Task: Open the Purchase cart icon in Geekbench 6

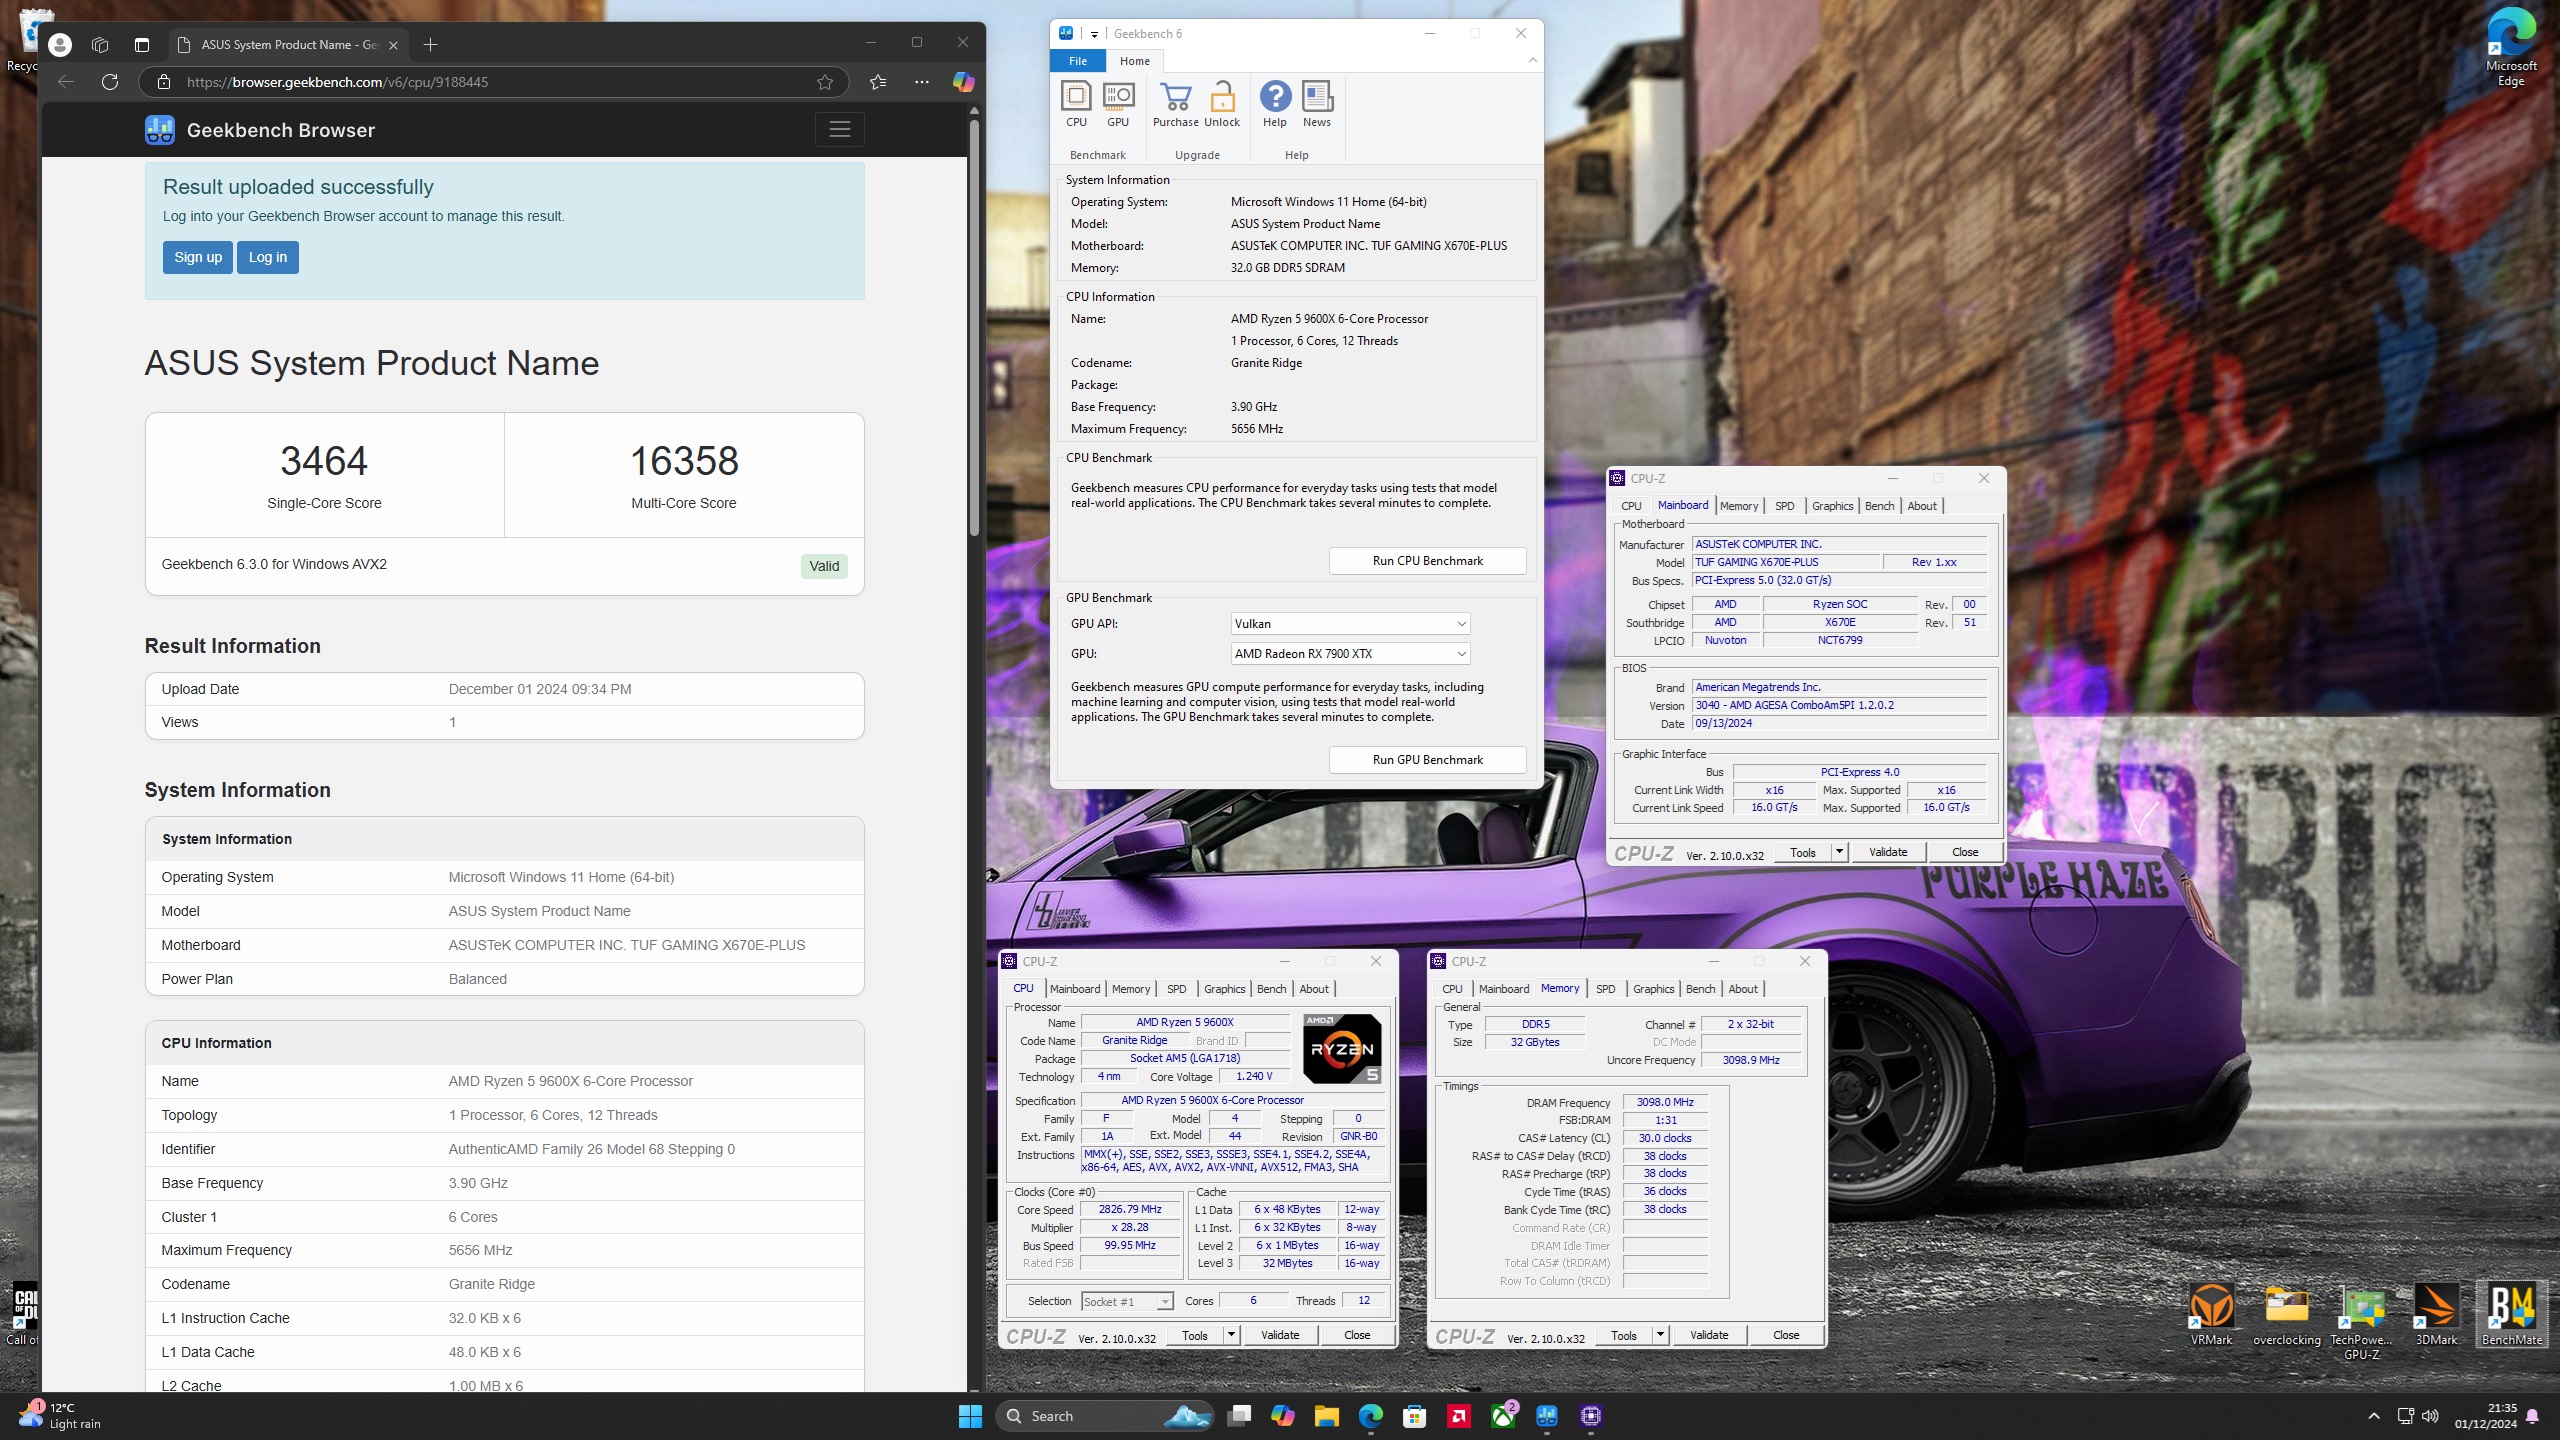Action: (x=1175, y=105)
